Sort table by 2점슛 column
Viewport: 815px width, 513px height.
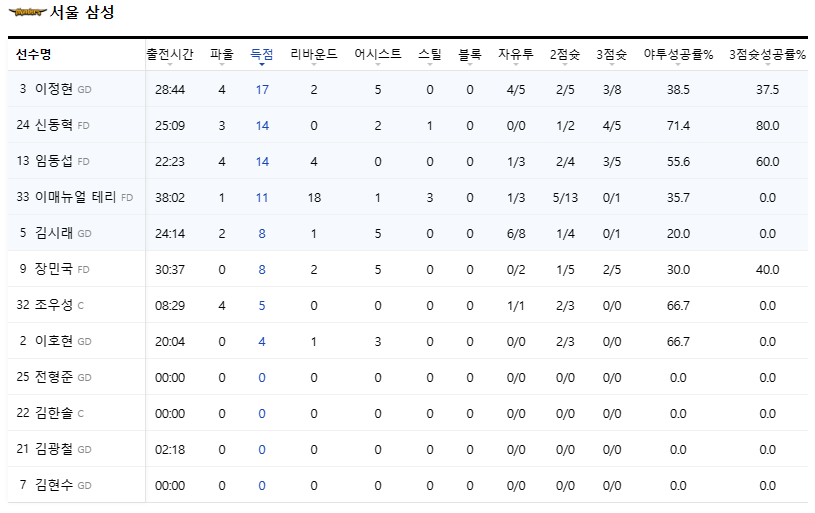[565, 54]
